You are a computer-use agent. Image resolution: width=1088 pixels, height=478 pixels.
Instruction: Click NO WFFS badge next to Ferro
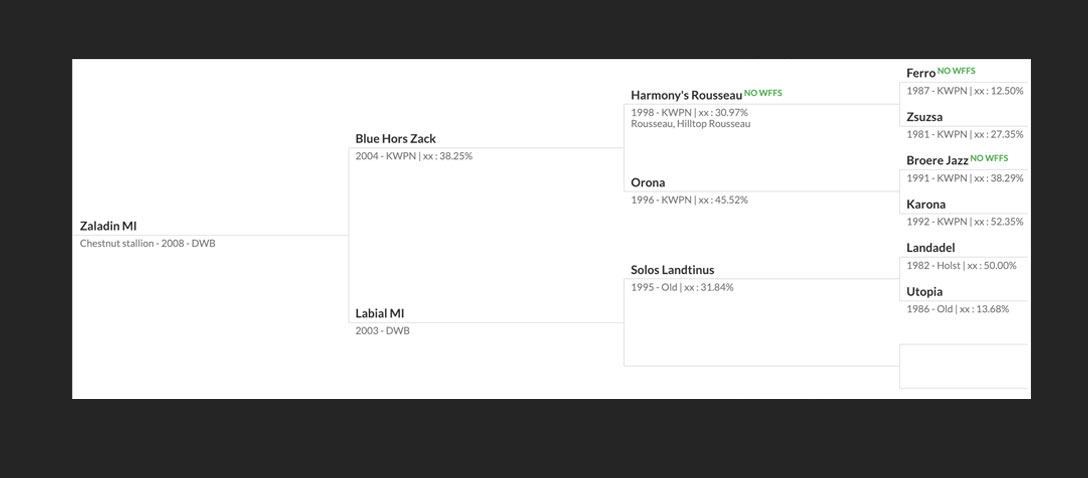[956, 70]
